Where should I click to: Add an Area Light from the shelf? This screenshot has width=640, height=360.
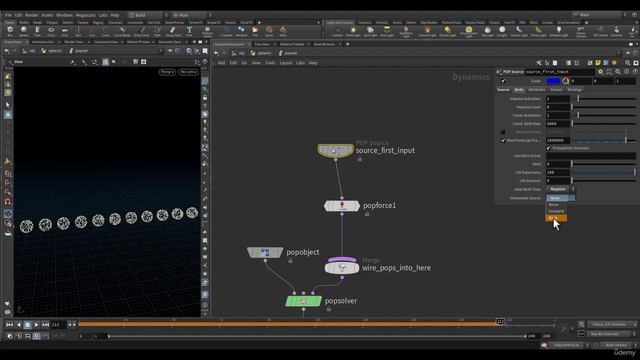click(x=387, y=31)
